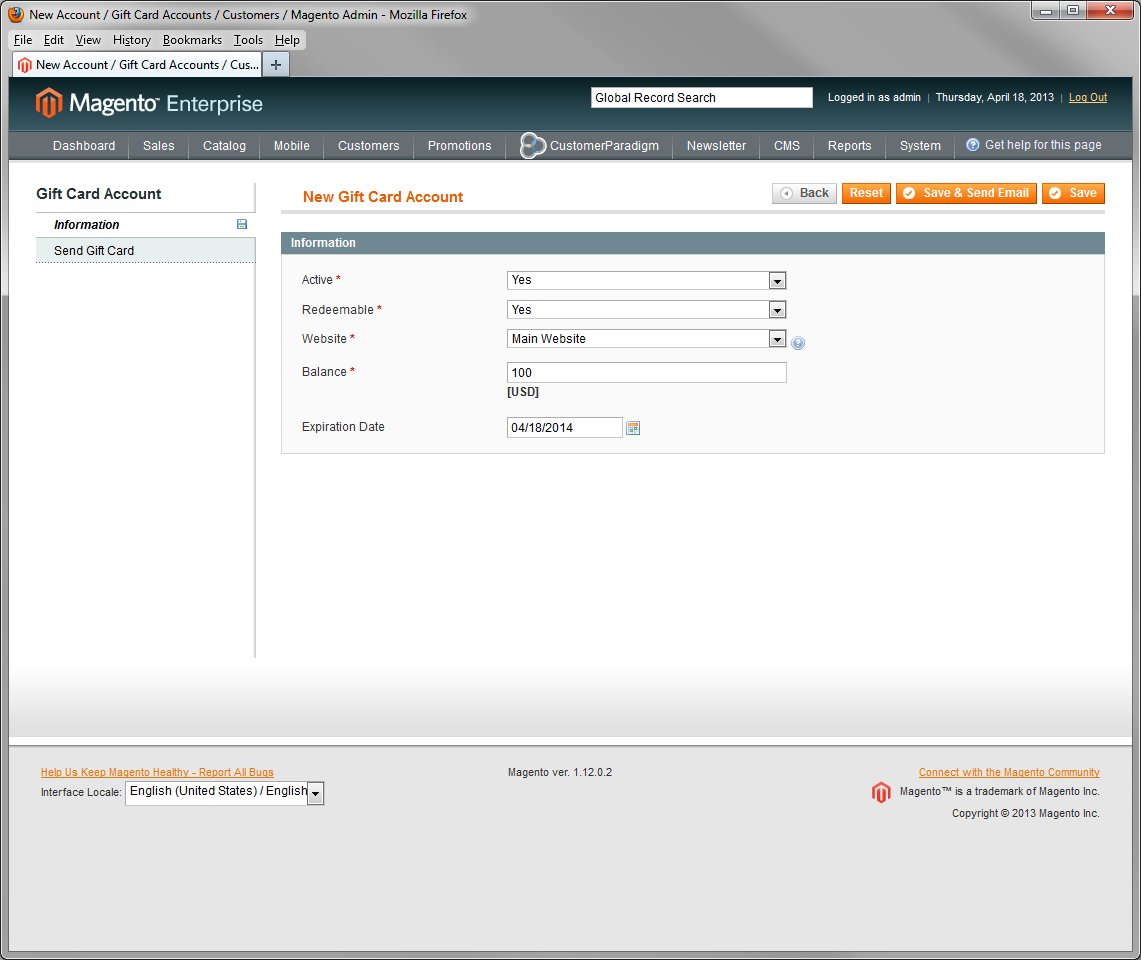
Task: Click the Report All Bugs link
Action: click(x=157, y=772)
